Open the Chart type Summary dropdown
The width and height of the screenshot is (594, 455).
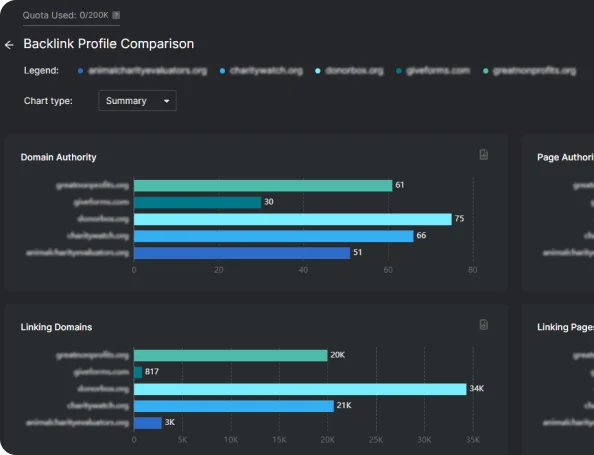(x=137, y=101)
